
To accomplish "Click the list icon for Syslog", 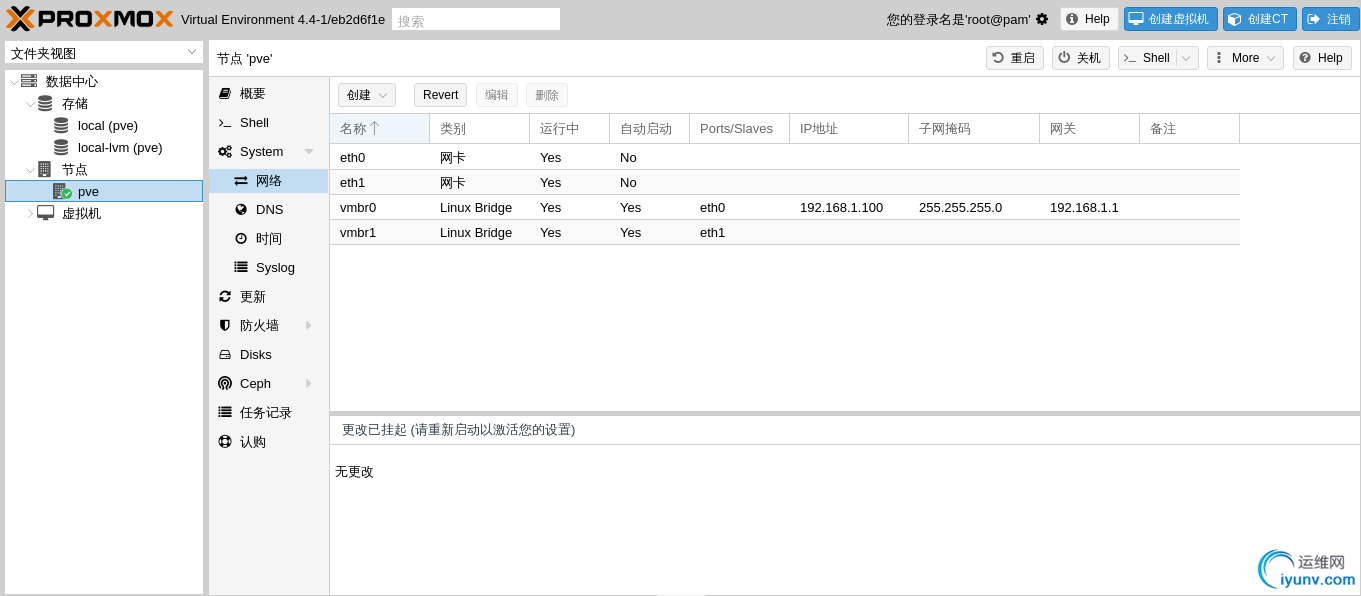I will point(241,267).
